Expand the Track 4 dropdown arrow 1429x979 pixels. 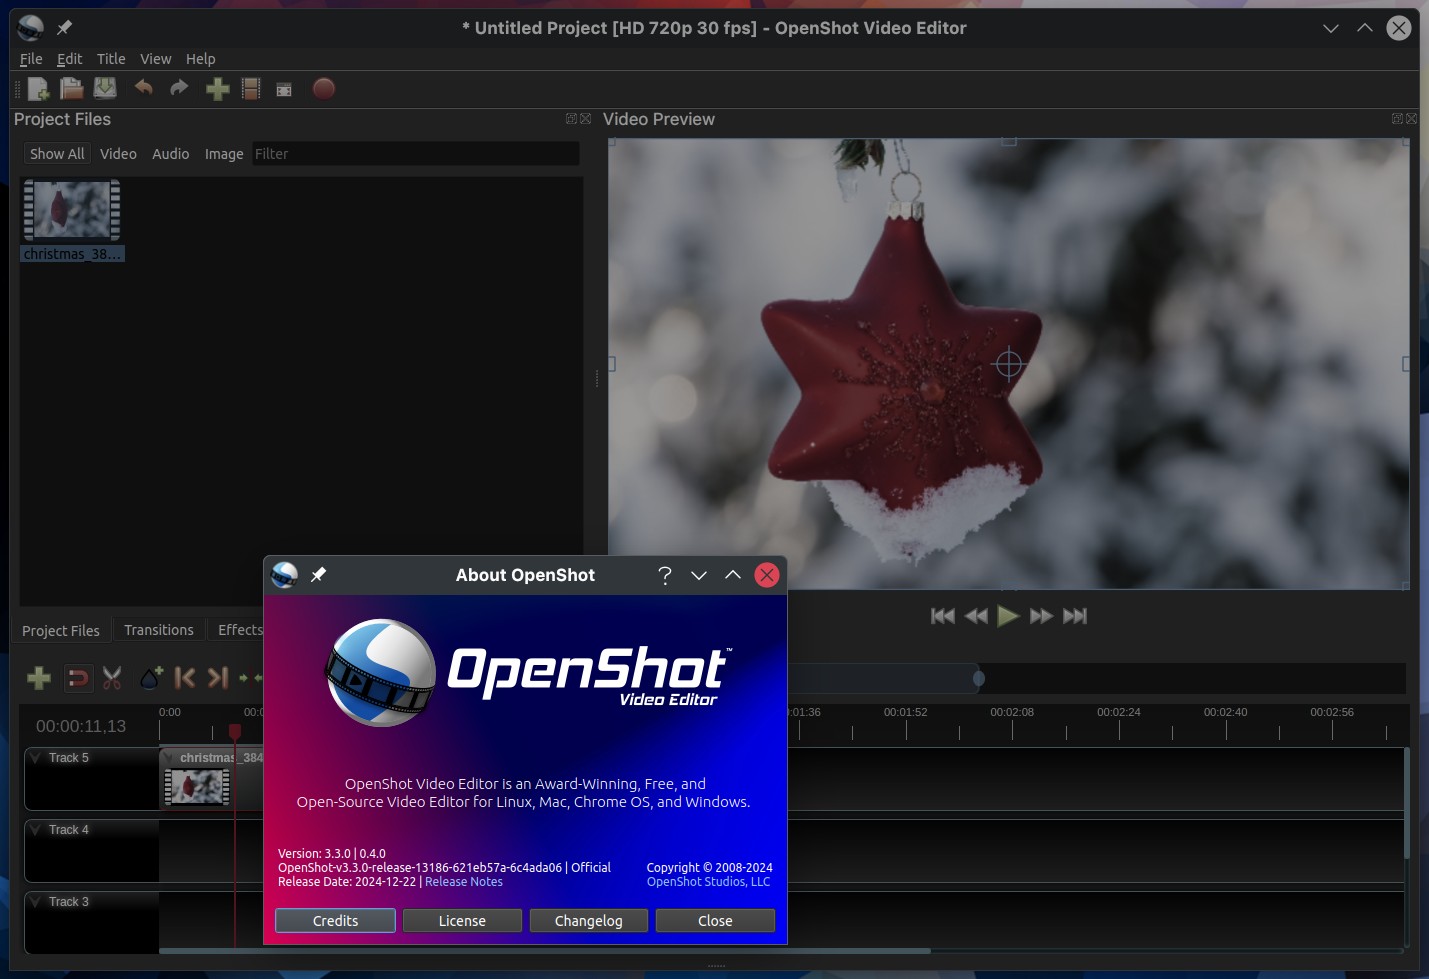[36, 830]
